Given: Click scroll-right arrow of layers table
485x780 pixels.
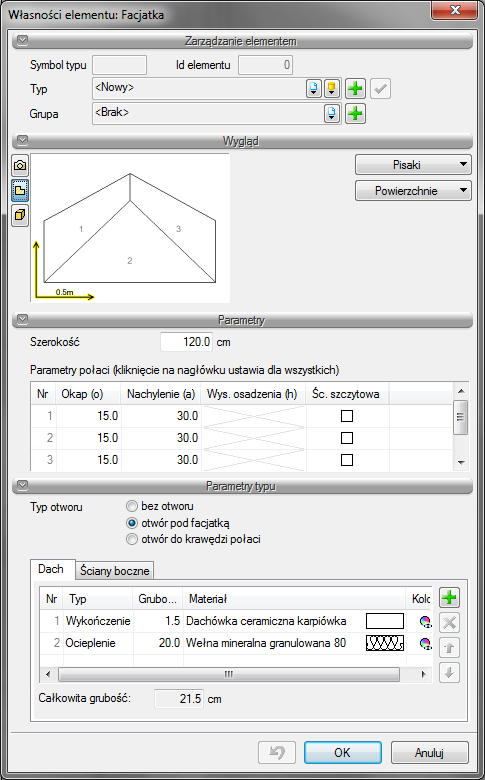Looking at the screenshot, I should (x=423, y=675).
